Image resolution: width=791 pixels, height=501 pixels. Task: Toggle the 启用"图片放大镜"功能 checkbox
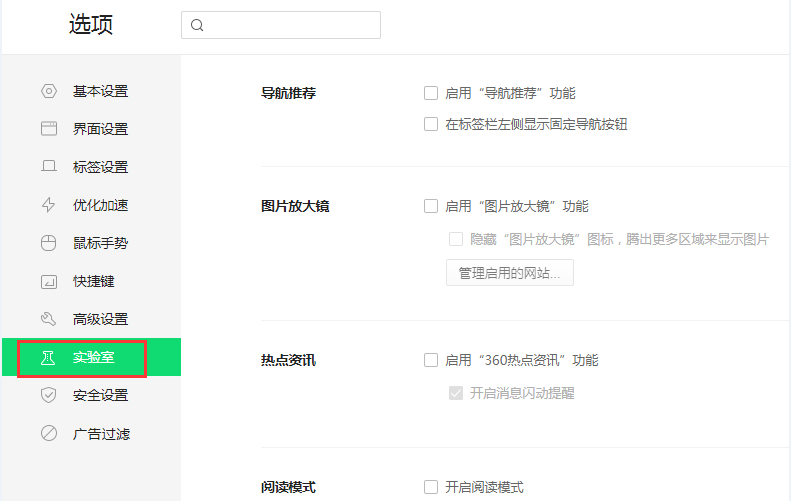click(x=431, y=206)
